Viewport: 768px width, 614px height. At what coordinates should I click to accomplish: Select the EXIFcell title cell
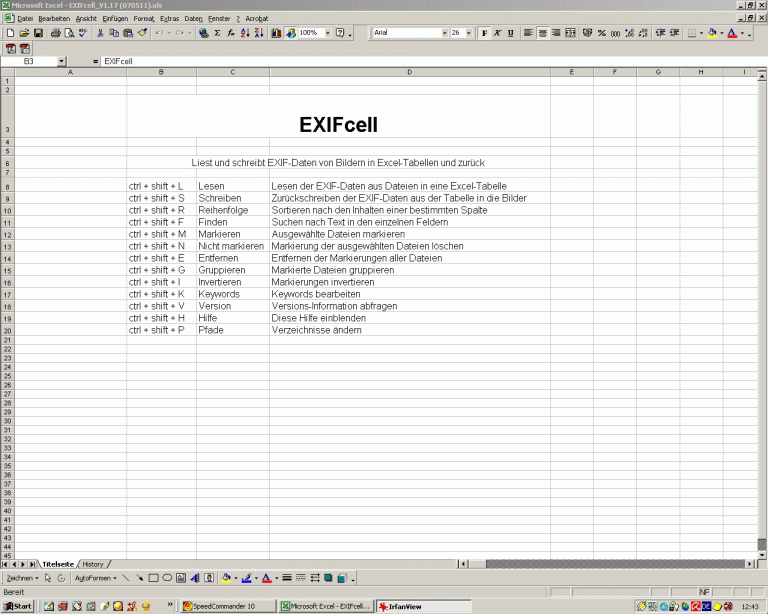click(338, 116)
